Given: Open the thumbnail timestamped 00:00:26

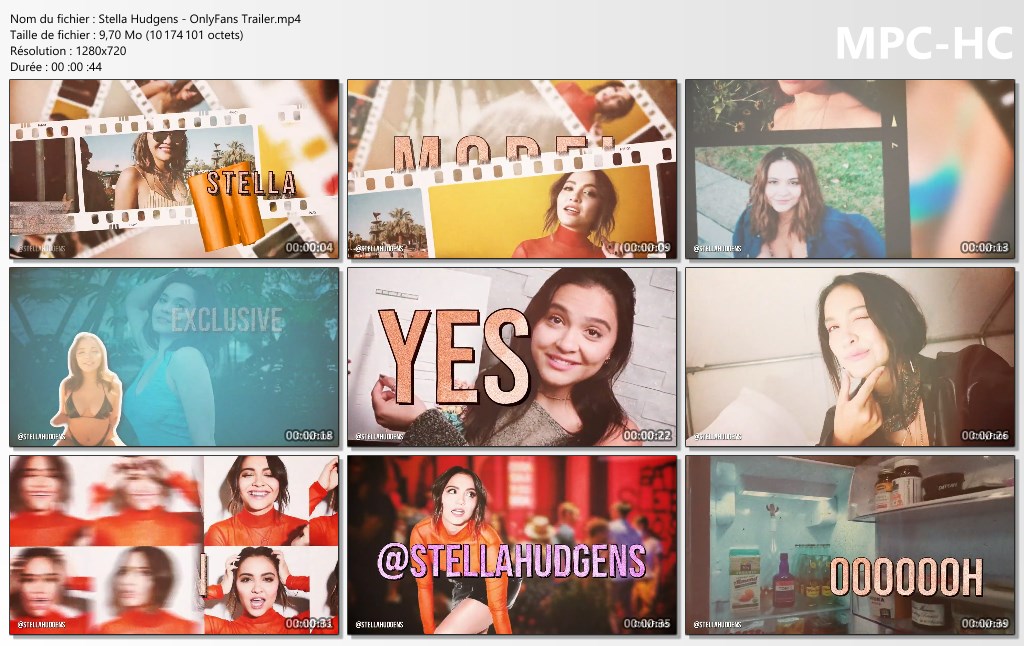Looking at the screenshot, I should click(849, 356).
